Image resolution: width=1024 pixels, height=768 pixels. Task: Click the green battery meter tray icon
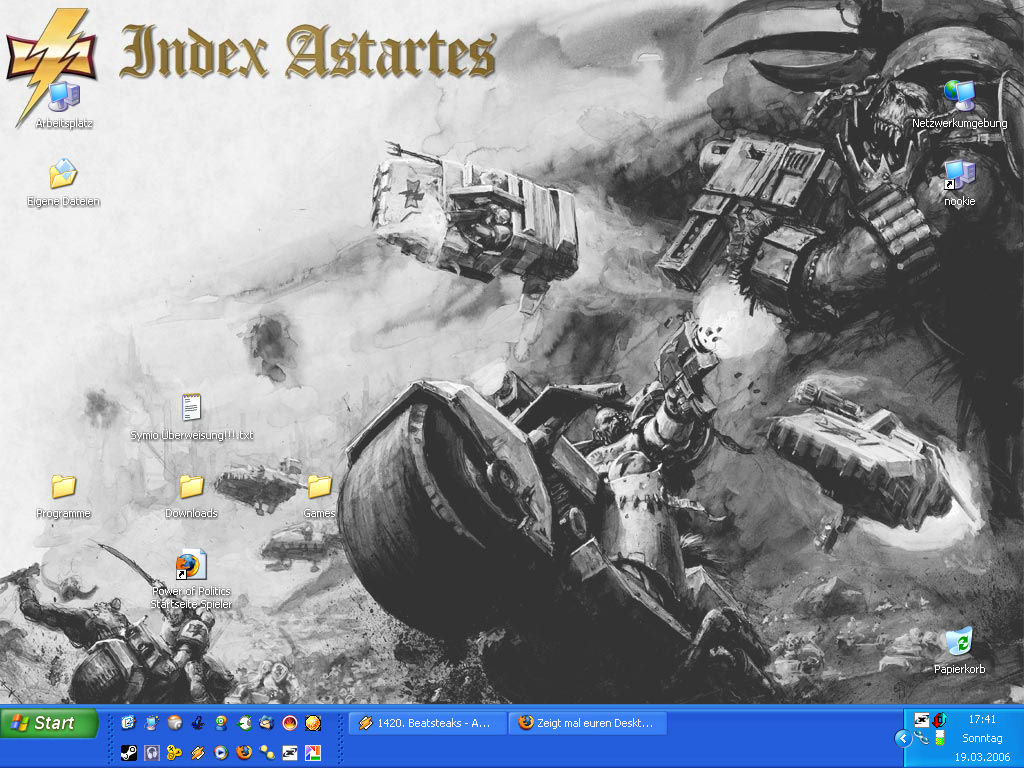point(940,738)
